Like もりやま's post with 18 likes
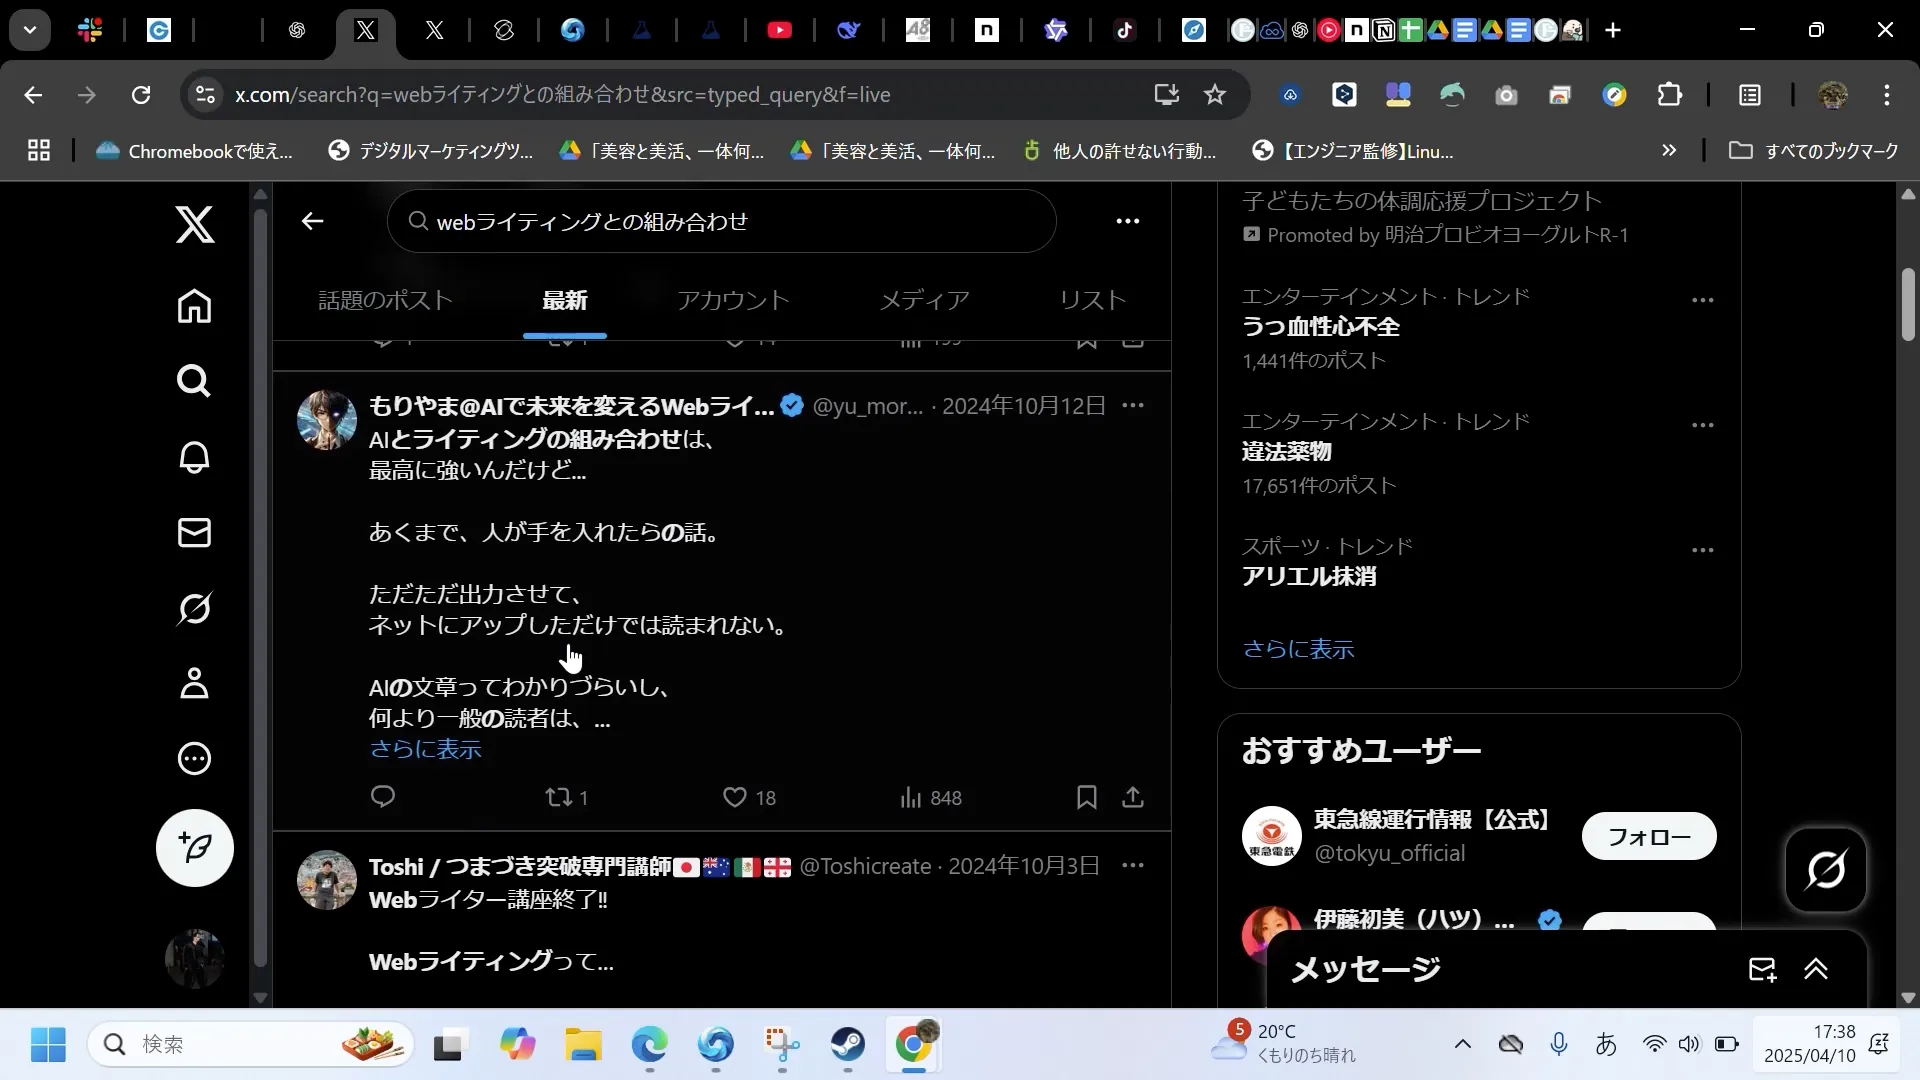Screen dimensions: 1920x1080 749,797
